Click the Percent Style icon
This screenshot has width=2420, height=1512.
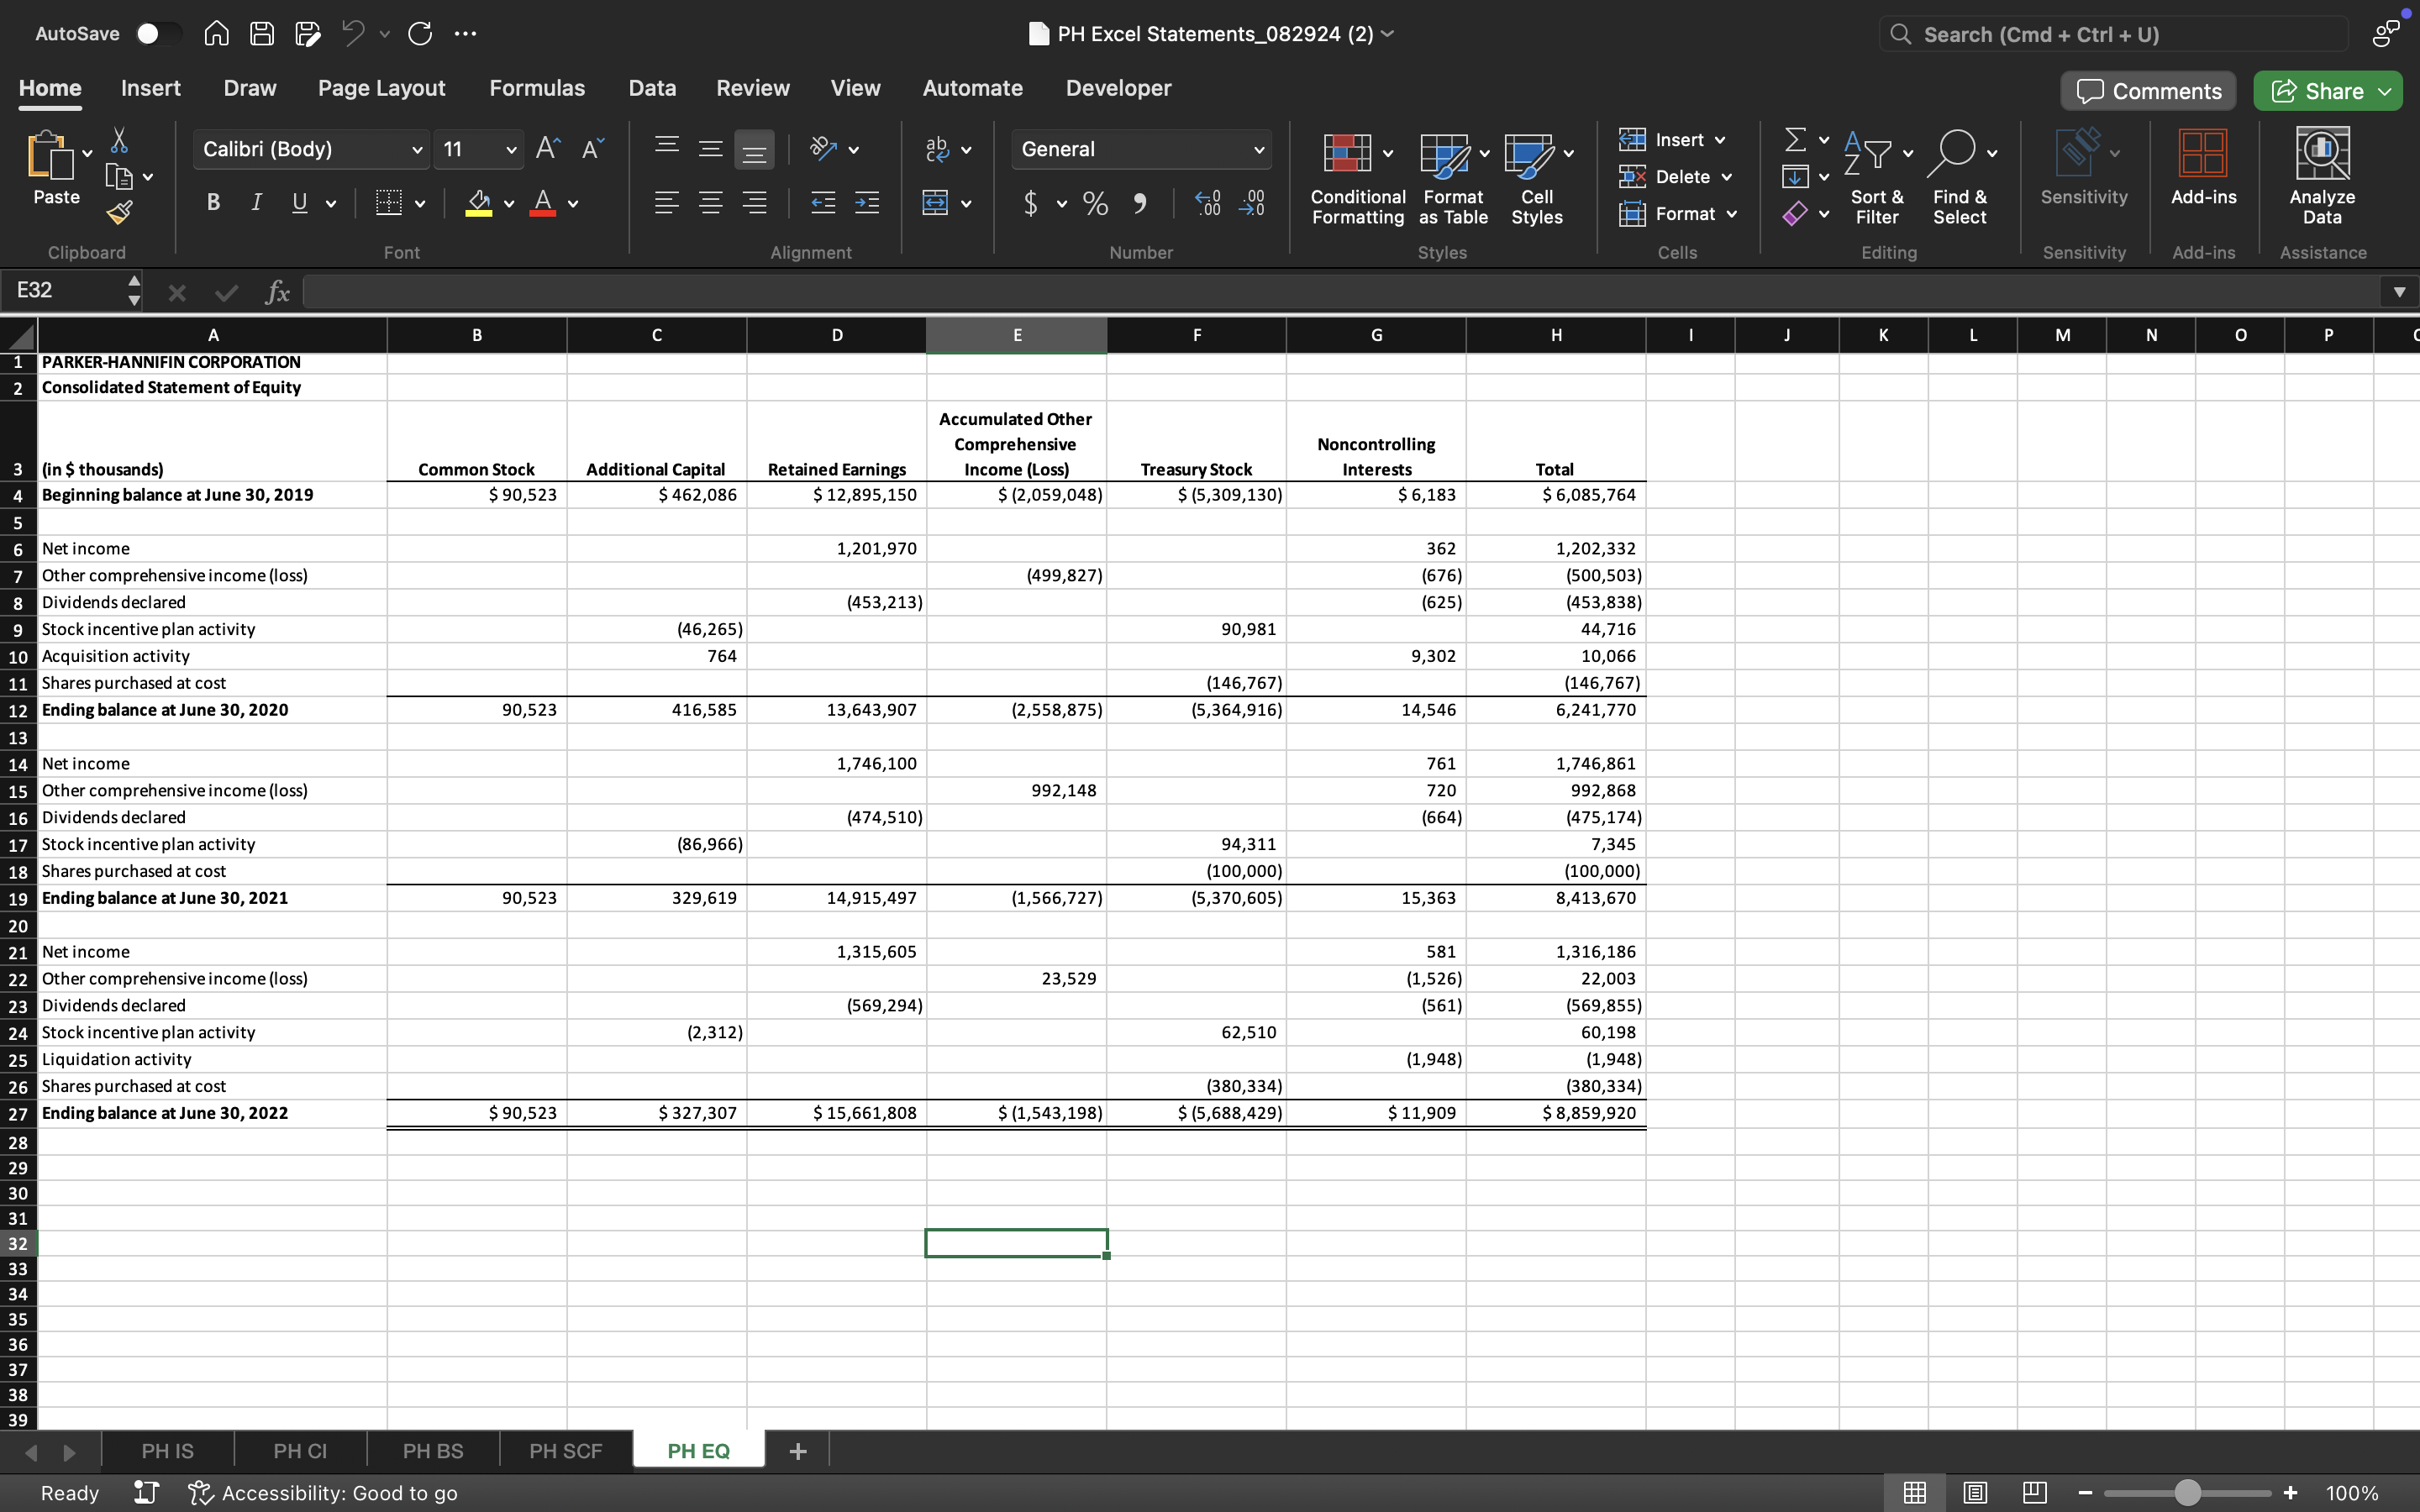click(x=1095, y=203)
